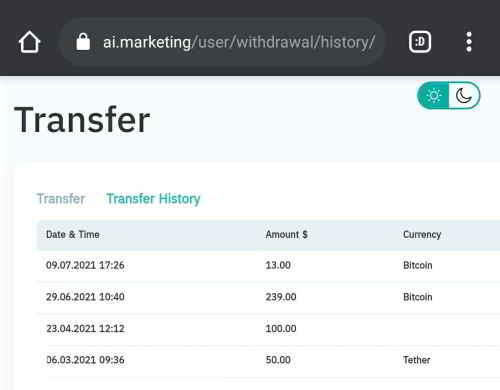Image resolution: width=500 pixels, height=390 pixels.
Task: Switch to light mode sun icon
Action: point(433,96)
